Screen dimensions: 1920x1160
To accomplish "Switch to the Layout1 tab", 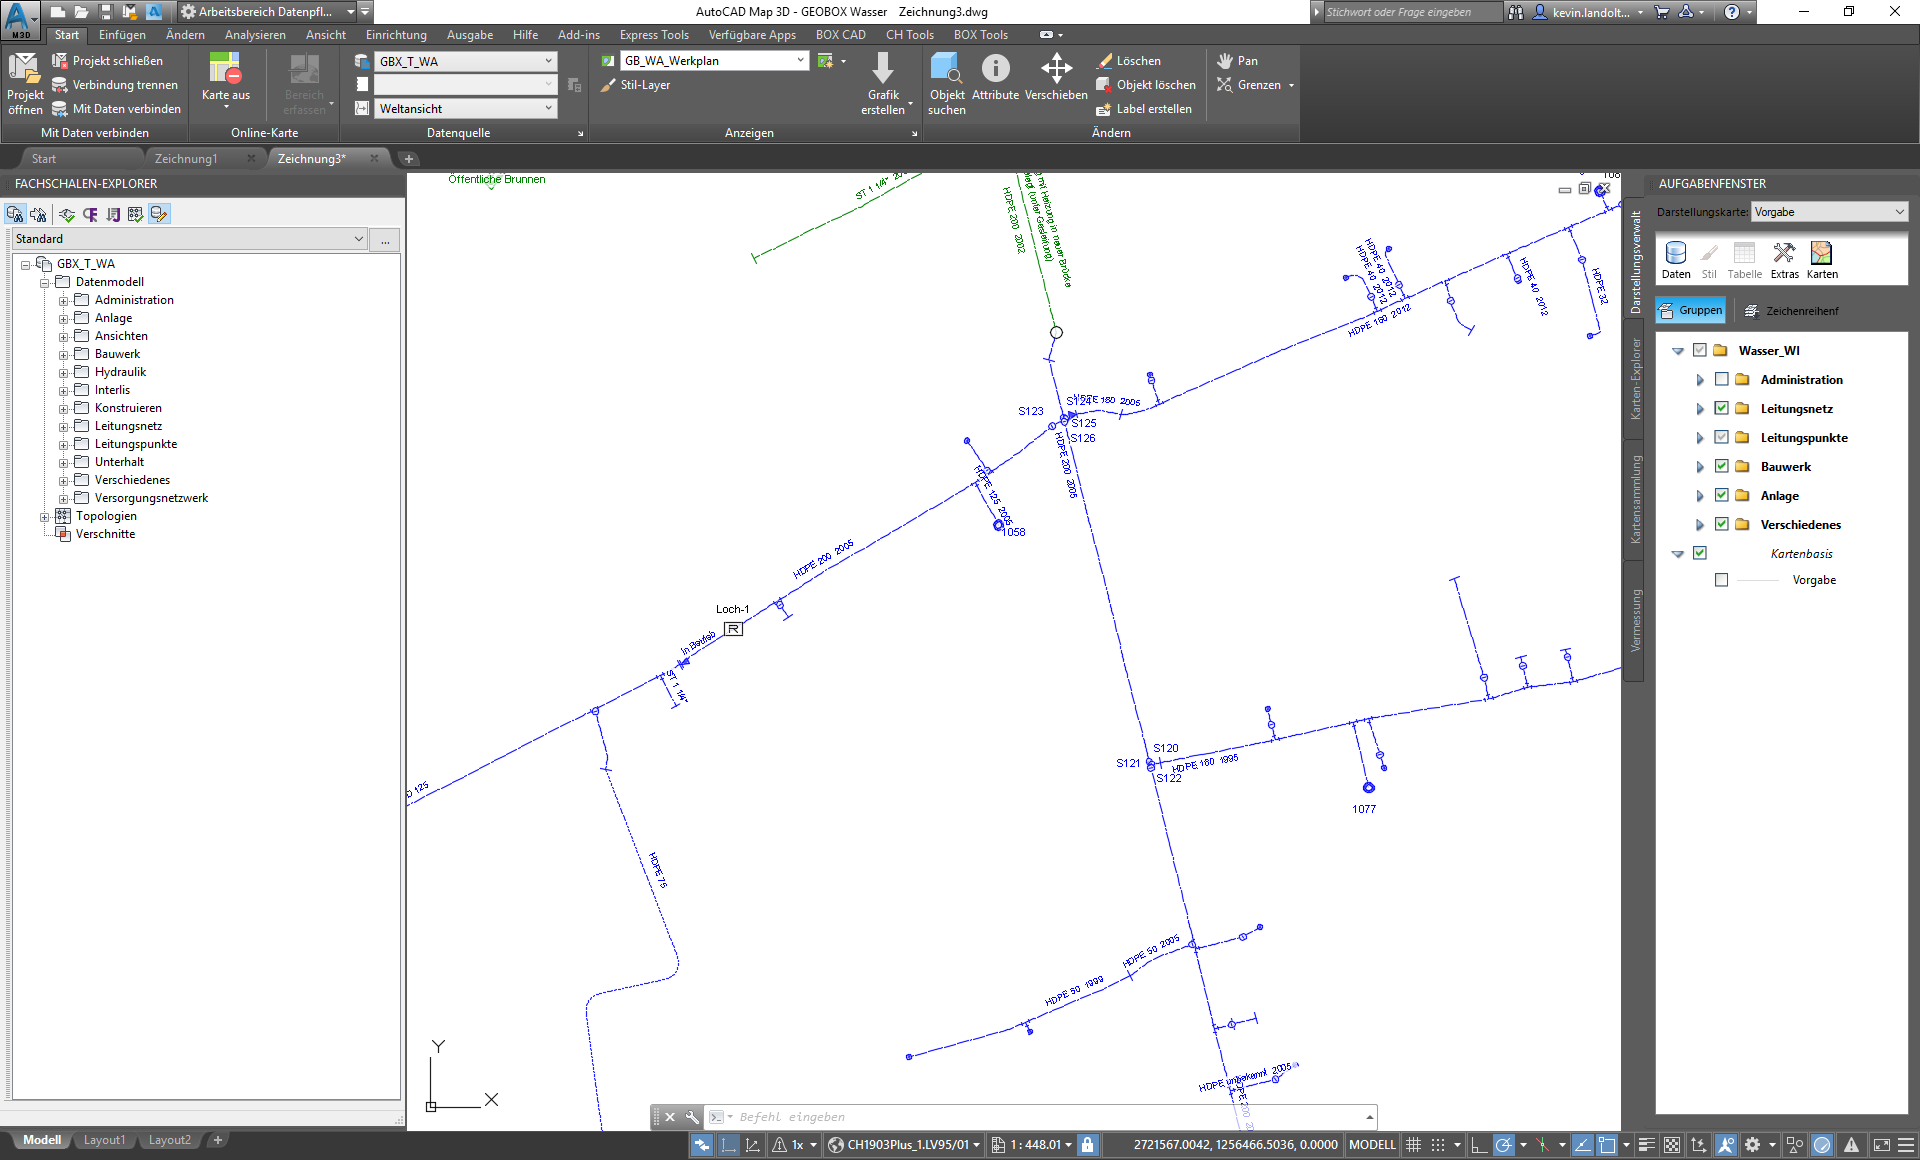I will pyautogui.click(x=104, y=1140).
